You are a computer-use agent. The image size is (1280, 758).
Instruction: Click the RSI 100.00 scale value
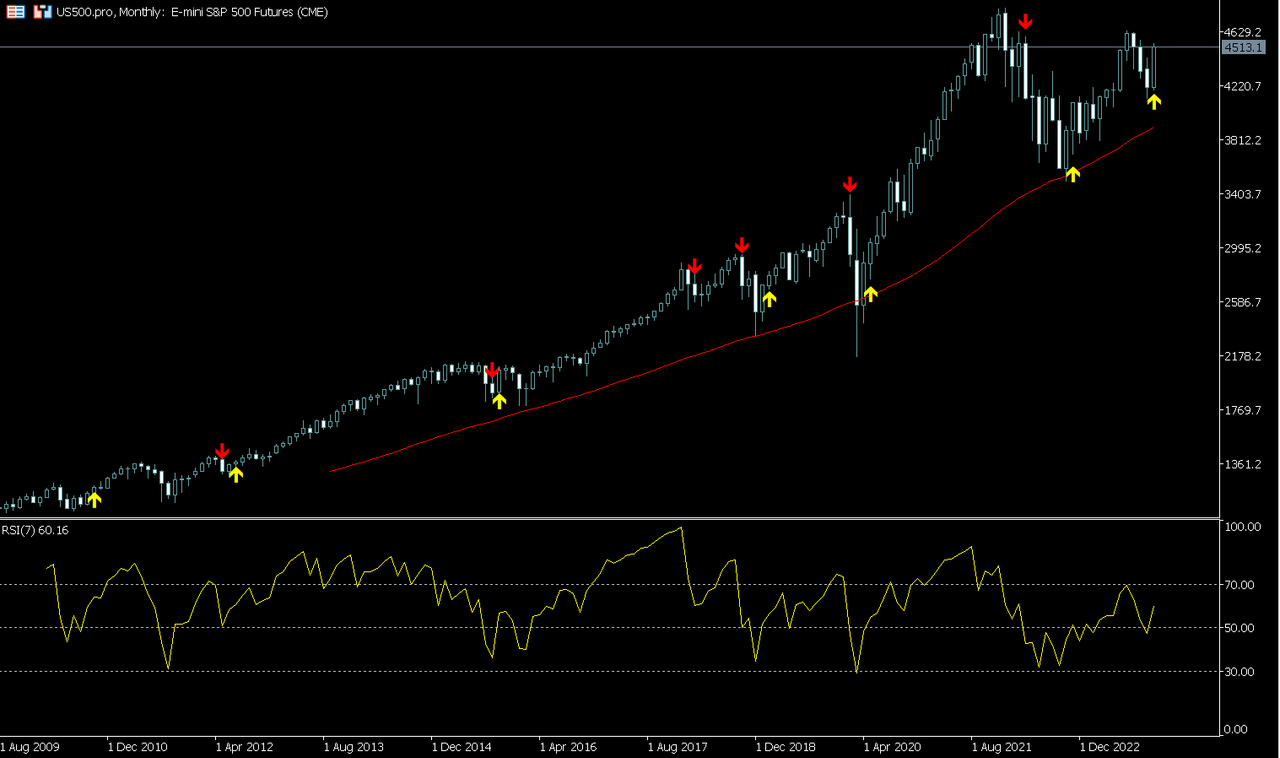pyautogui.click(x=1245, y=527)
